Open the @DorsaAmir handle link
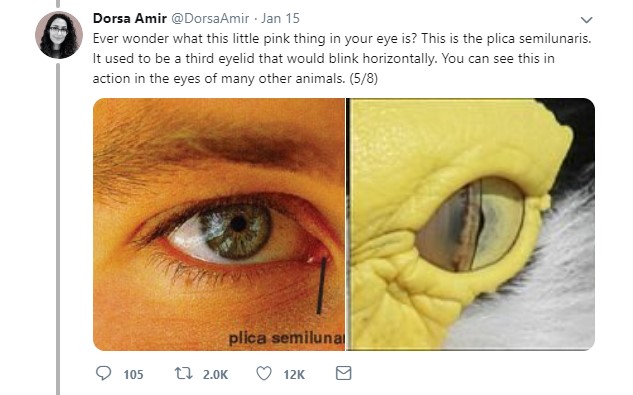Viewport: 633px width, 395px height. pos(210,18)
